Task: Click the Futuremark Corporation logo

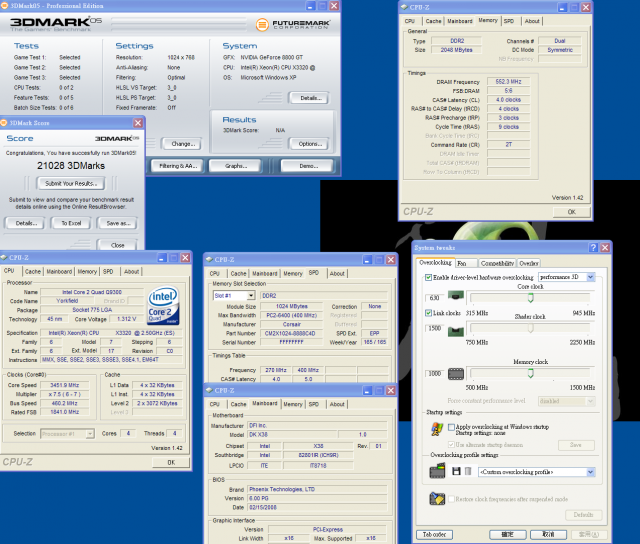Action: pyautogui.click(x=292, y=24)
